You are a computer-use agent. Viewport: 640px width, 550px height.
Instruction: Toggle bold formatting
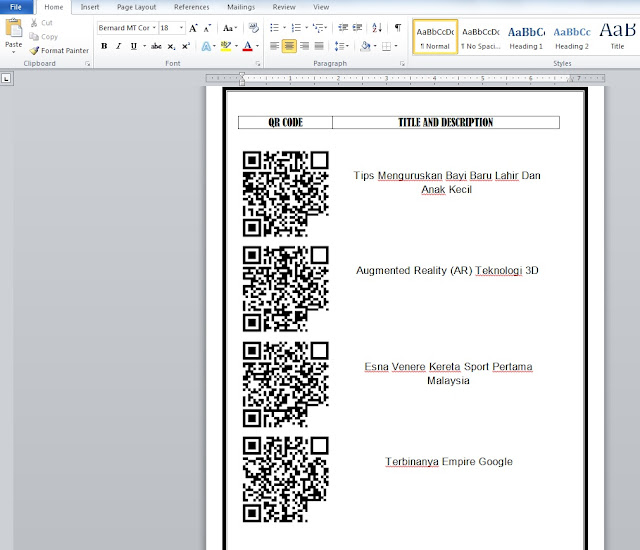pyautogui.click(x=104, y=46)
